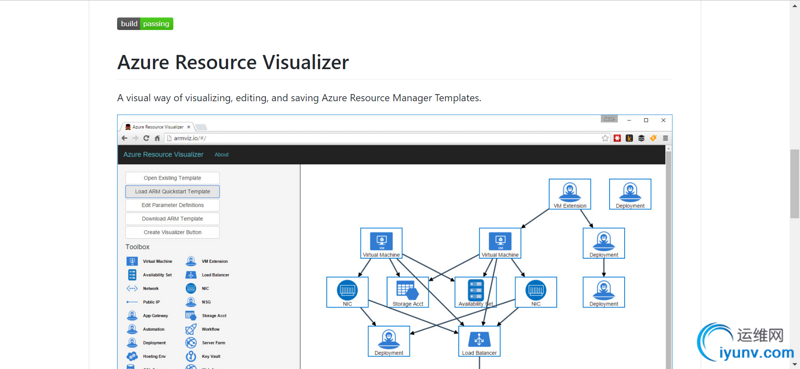Click the browser back arrow
The image size is (800, 369).
pos(124,138)
